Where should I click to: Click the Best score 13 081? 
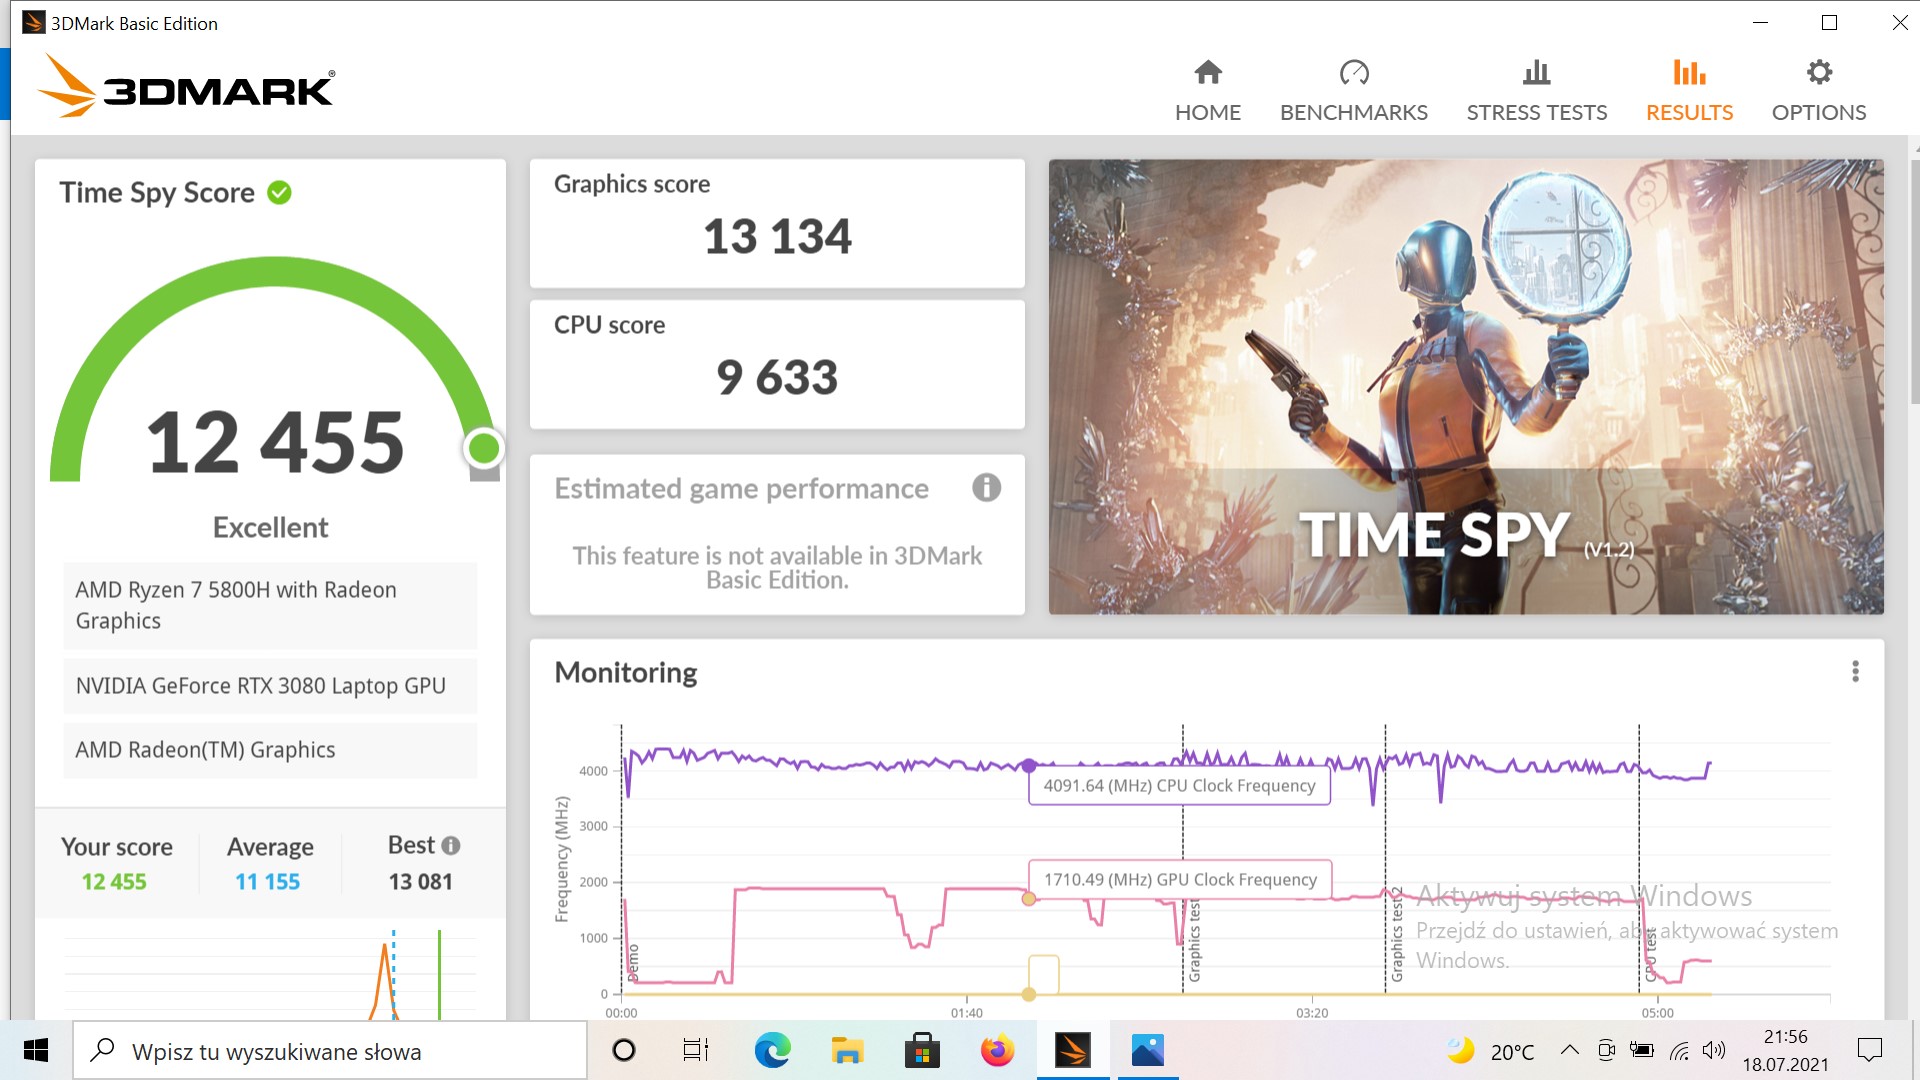pos(421,882)
